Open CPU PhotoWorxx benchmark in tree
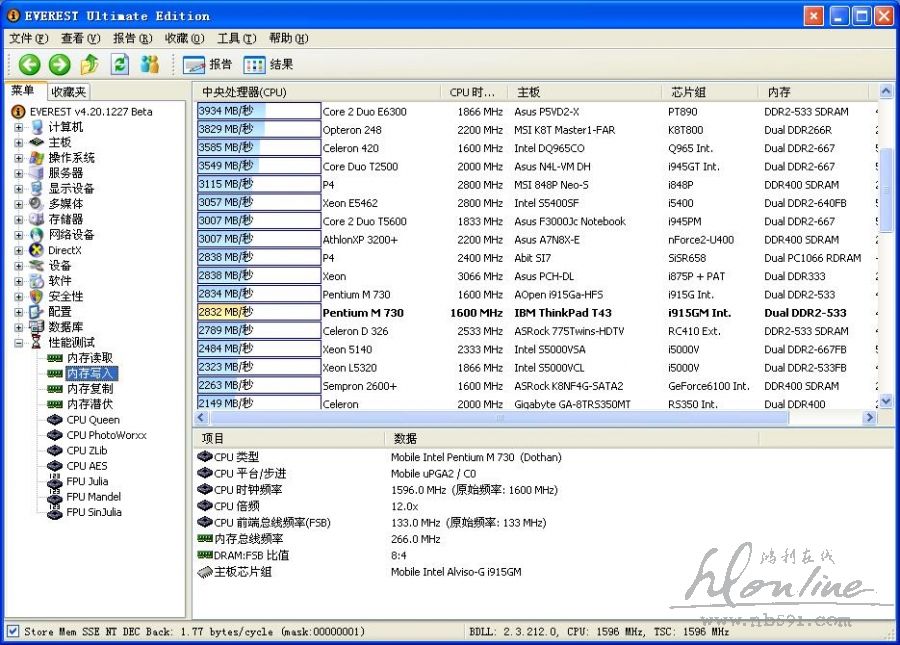 pos(105,435)
